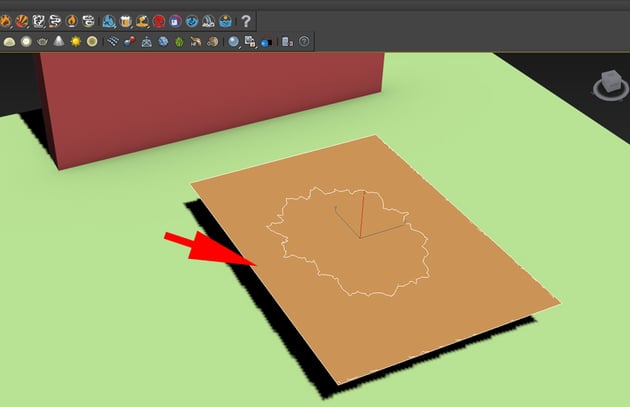
Task: Click the panel layout icon beside the help circle
Action: coord(287,41)
